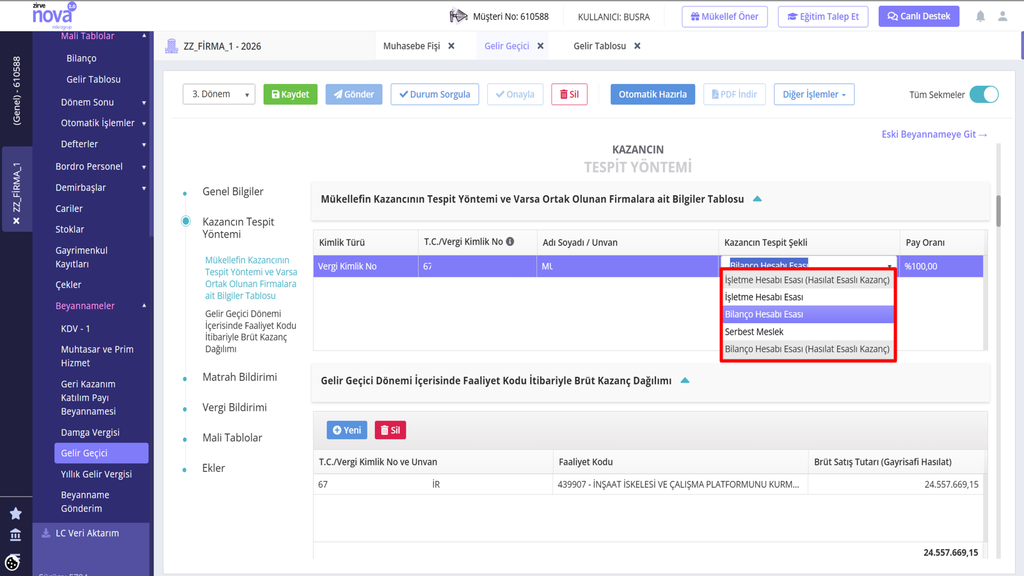The image size is (1024, 576).
Task: Open the user profile icon
Action: 1002,16
